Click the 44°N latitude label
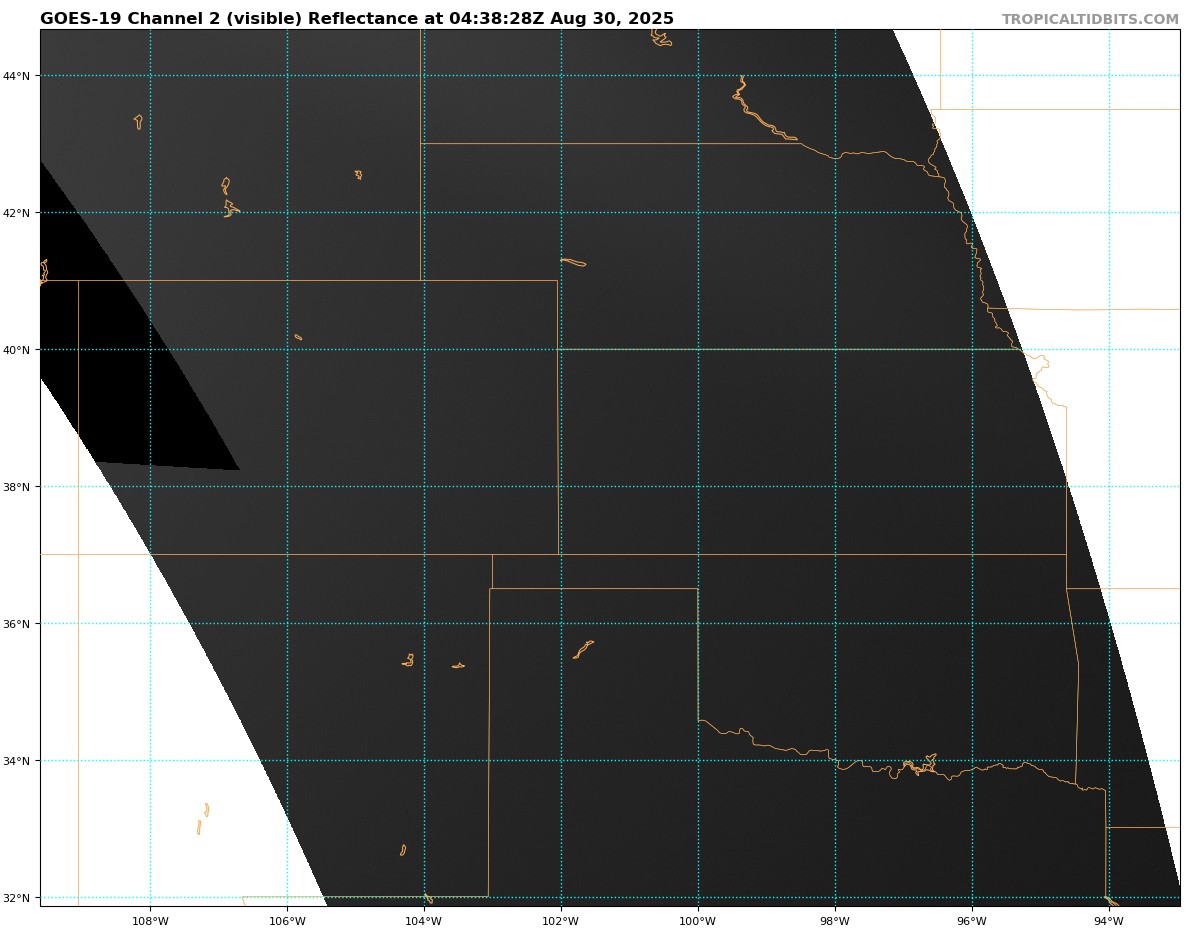 18,76
